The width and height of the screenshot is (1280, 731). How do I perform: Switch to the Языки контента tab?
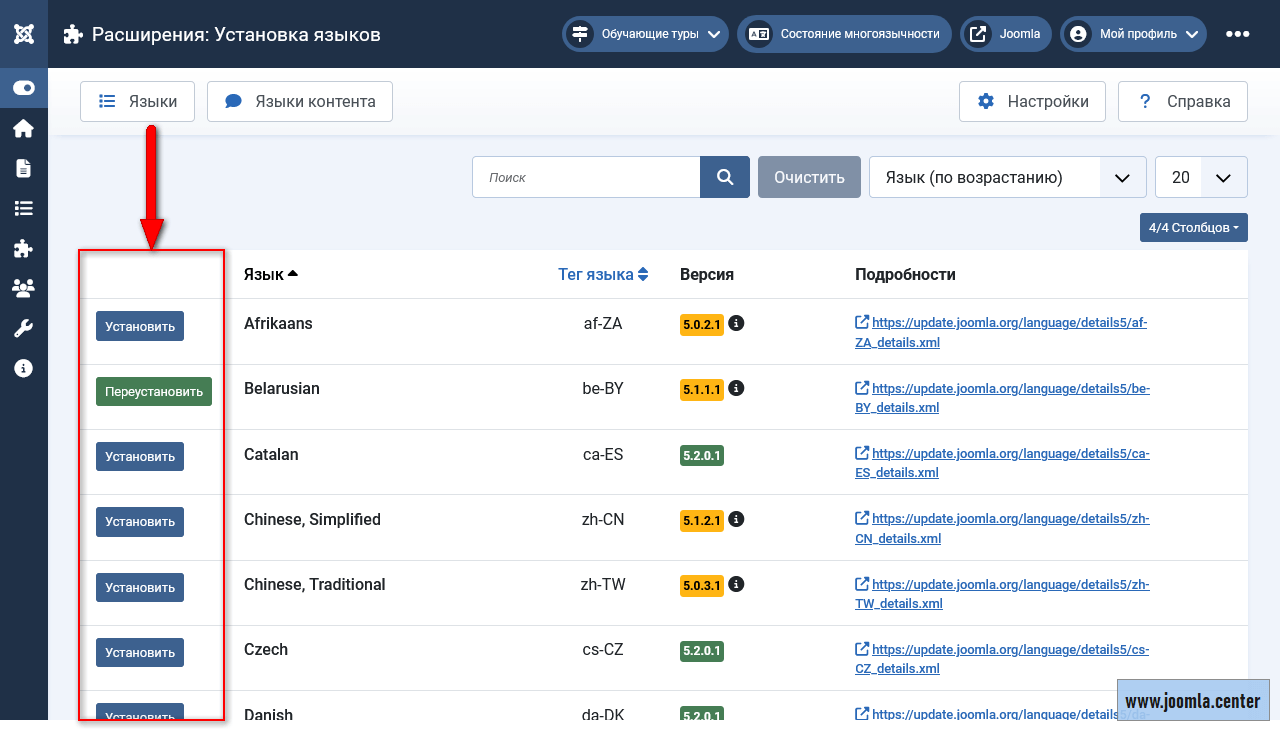click(x=300, y=101)
